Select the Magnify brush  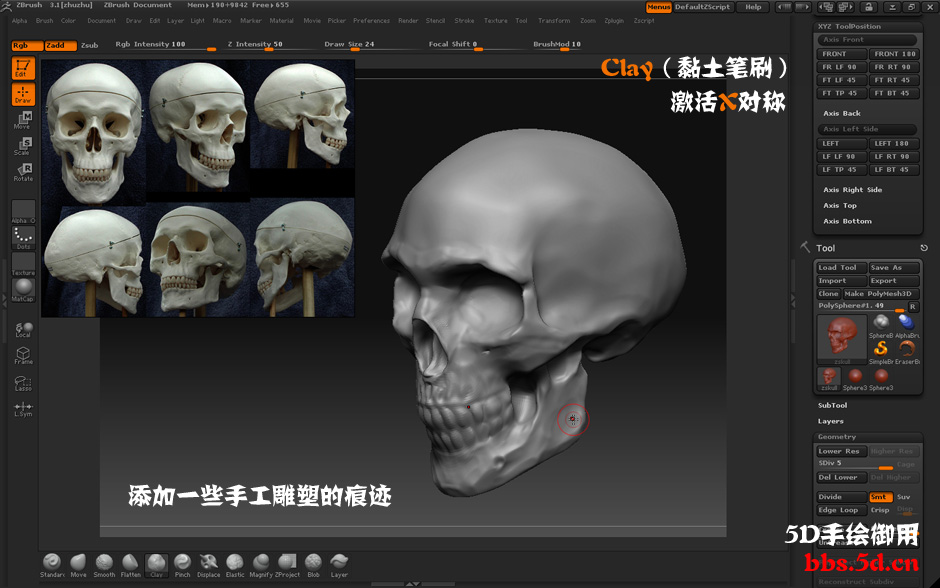(261, 566)
